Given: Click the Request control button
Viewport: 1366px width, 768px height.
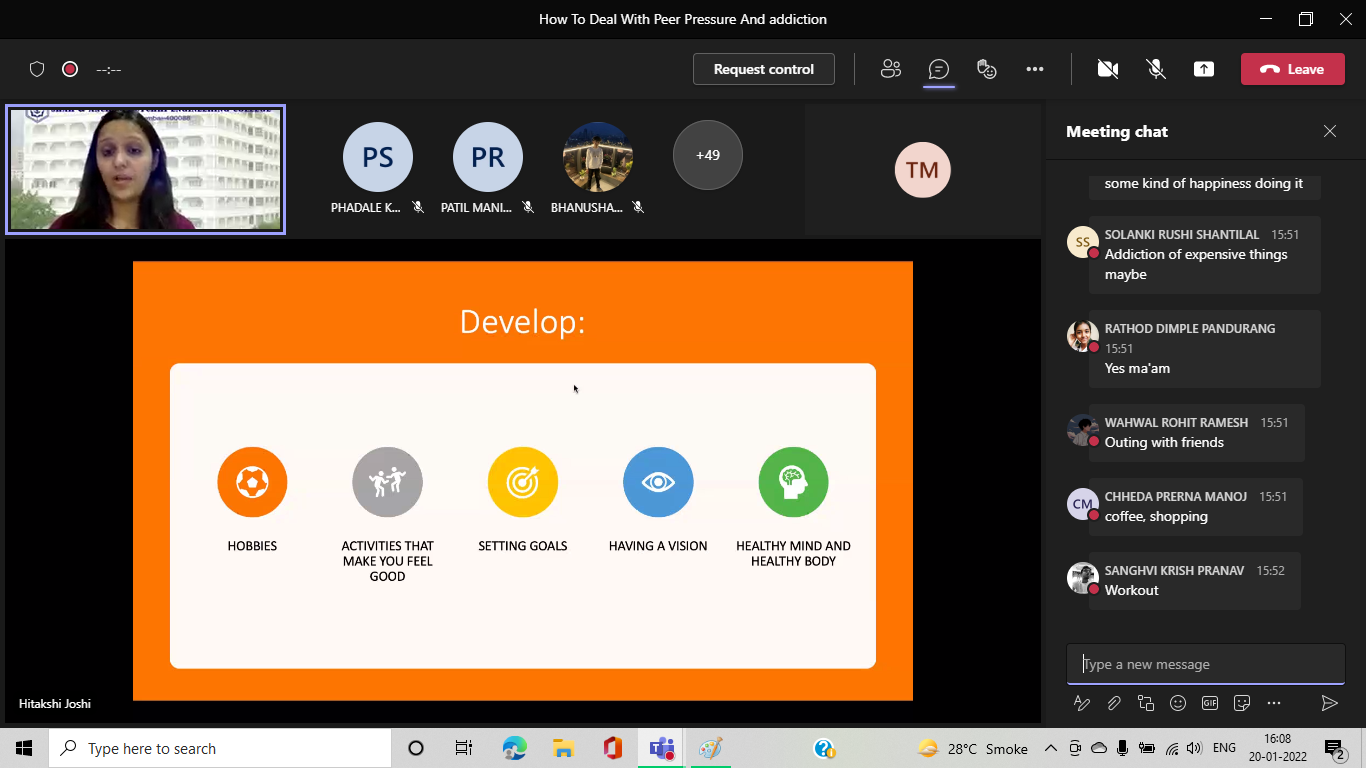Looking at the screenshot, I should [x=764, y=69].
